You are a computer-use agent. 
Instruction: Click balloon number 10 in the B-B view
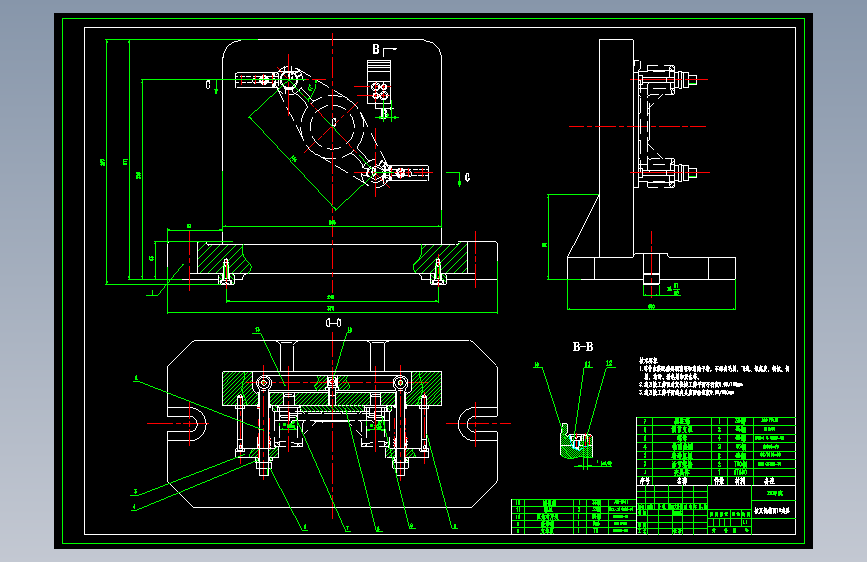click(x=536, y=365)
